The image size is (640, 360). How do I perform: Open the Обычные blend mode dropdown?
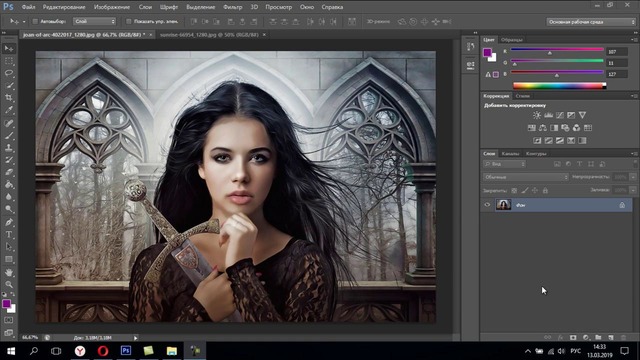(x=526, y=177)
